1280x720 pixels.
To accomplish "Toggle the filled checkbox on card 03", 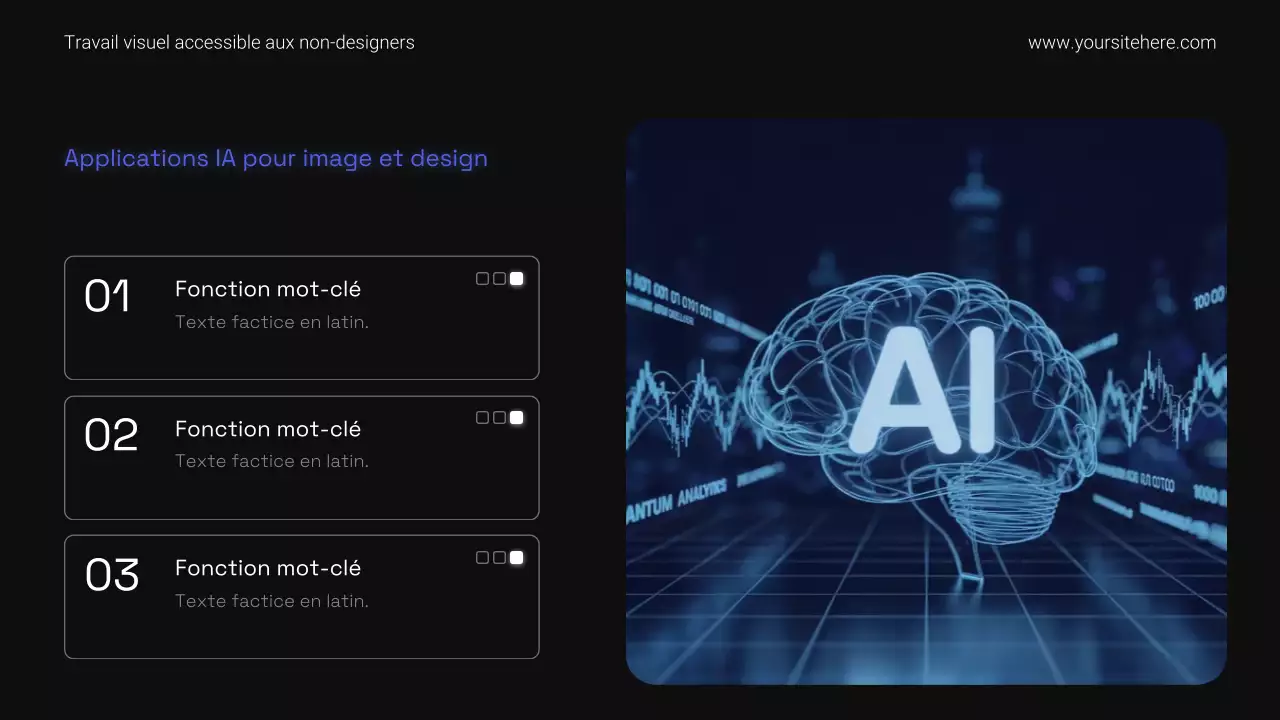I will tap(515, 557).
